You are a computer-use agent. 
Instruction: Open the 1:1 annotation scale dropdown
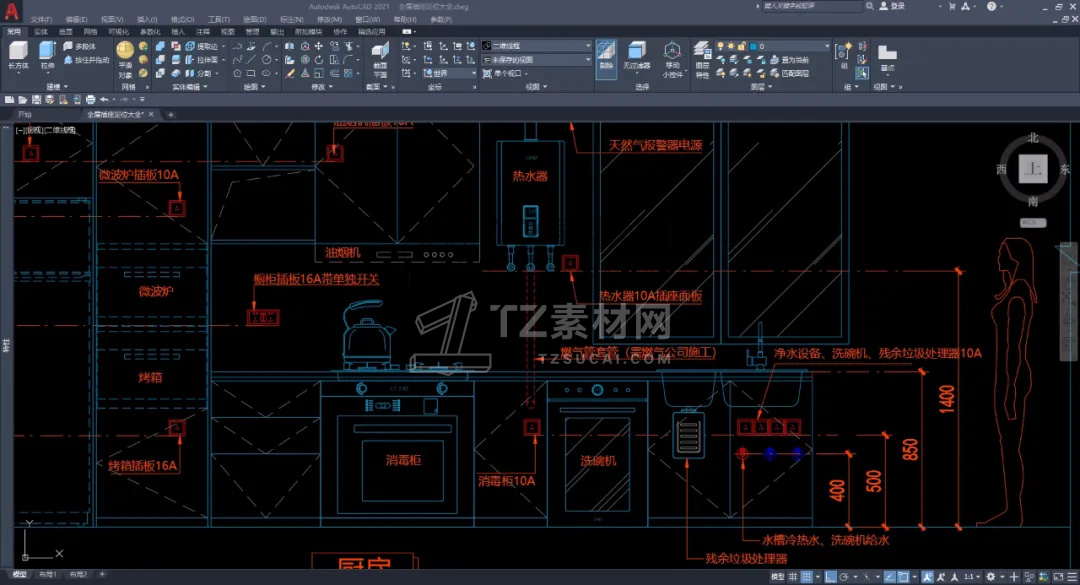point(971,577)
